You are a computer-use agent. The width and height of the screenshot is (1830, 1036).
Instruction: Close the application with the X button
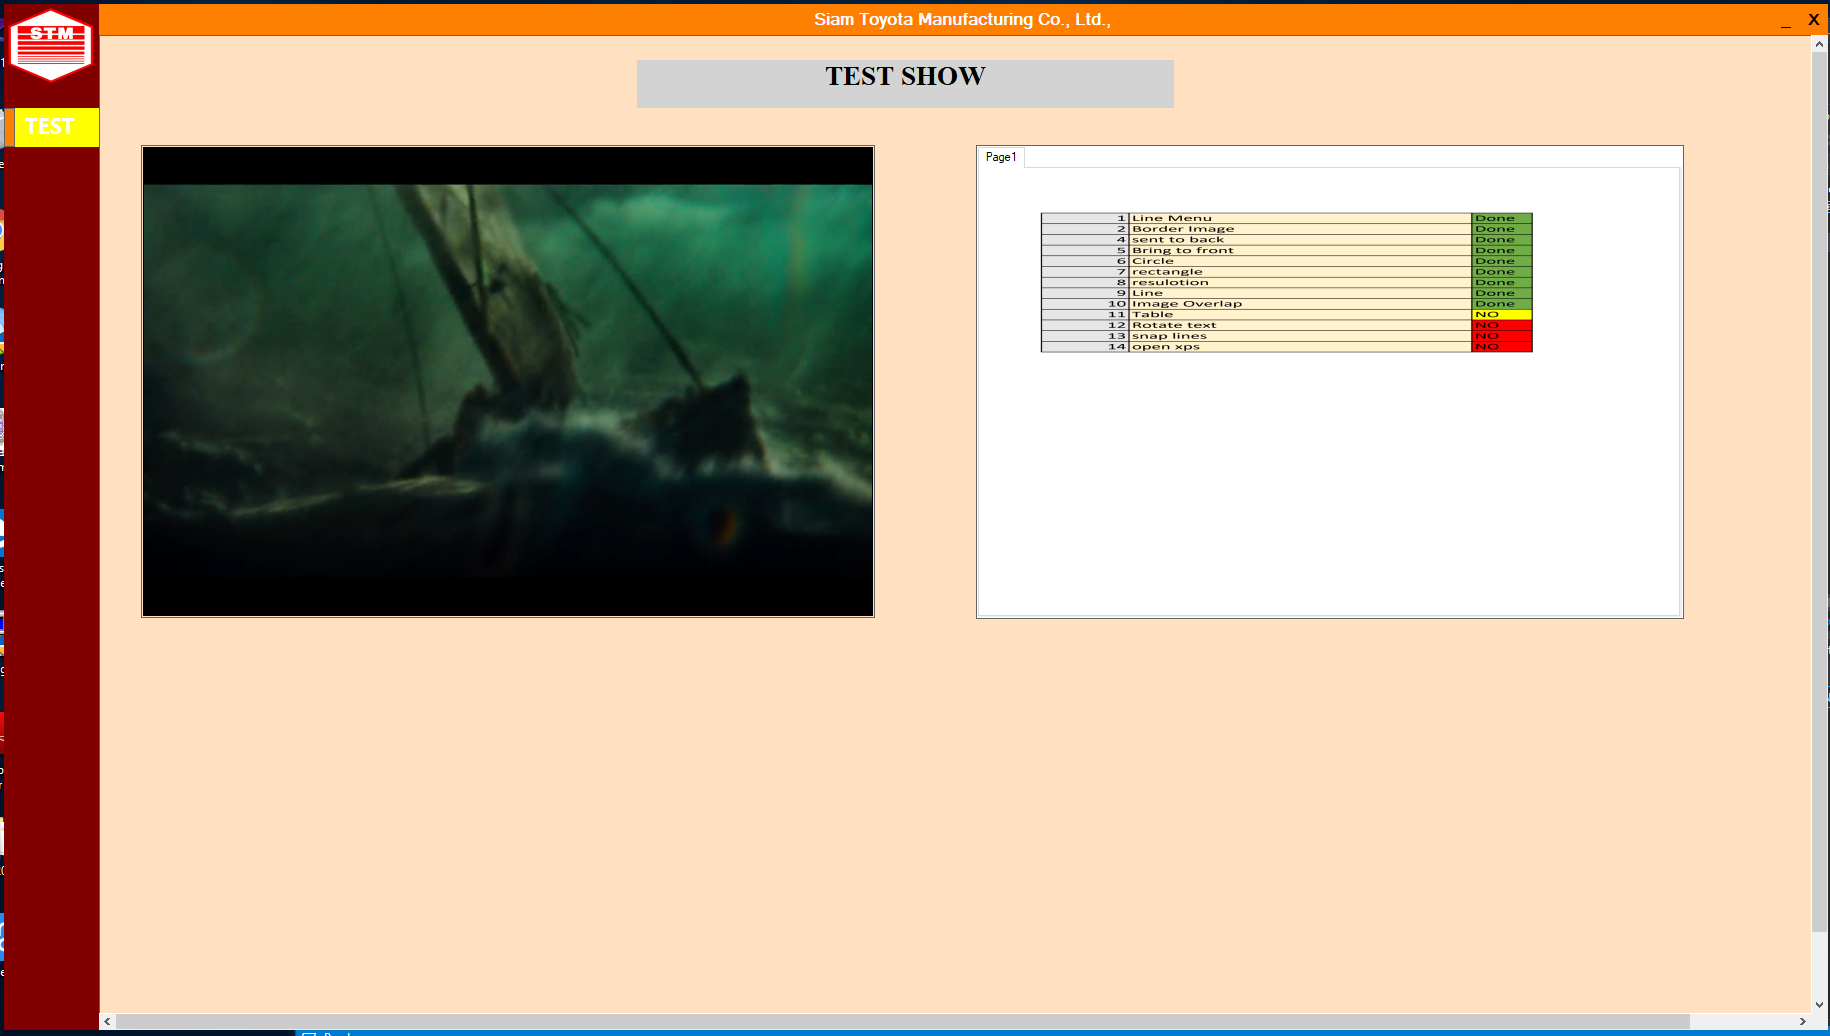(1813, 20)
